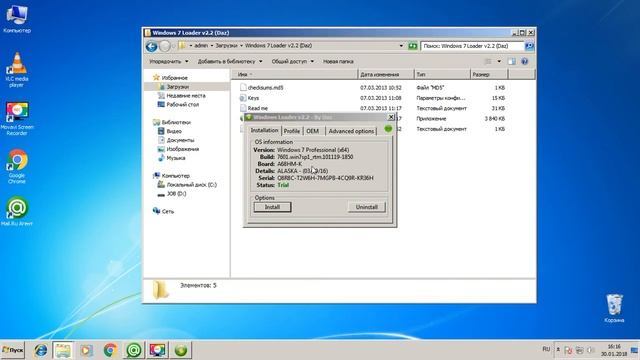Select the Installation tab
The width and height of the screenshot is (640, 360).
point(264,130)
